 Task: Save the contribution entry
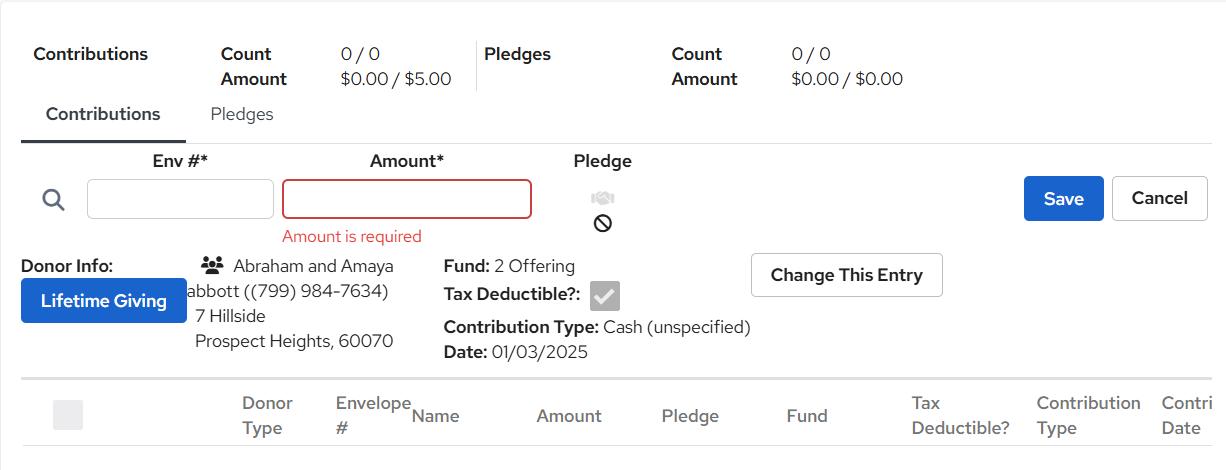click(x=1064, y=198)
